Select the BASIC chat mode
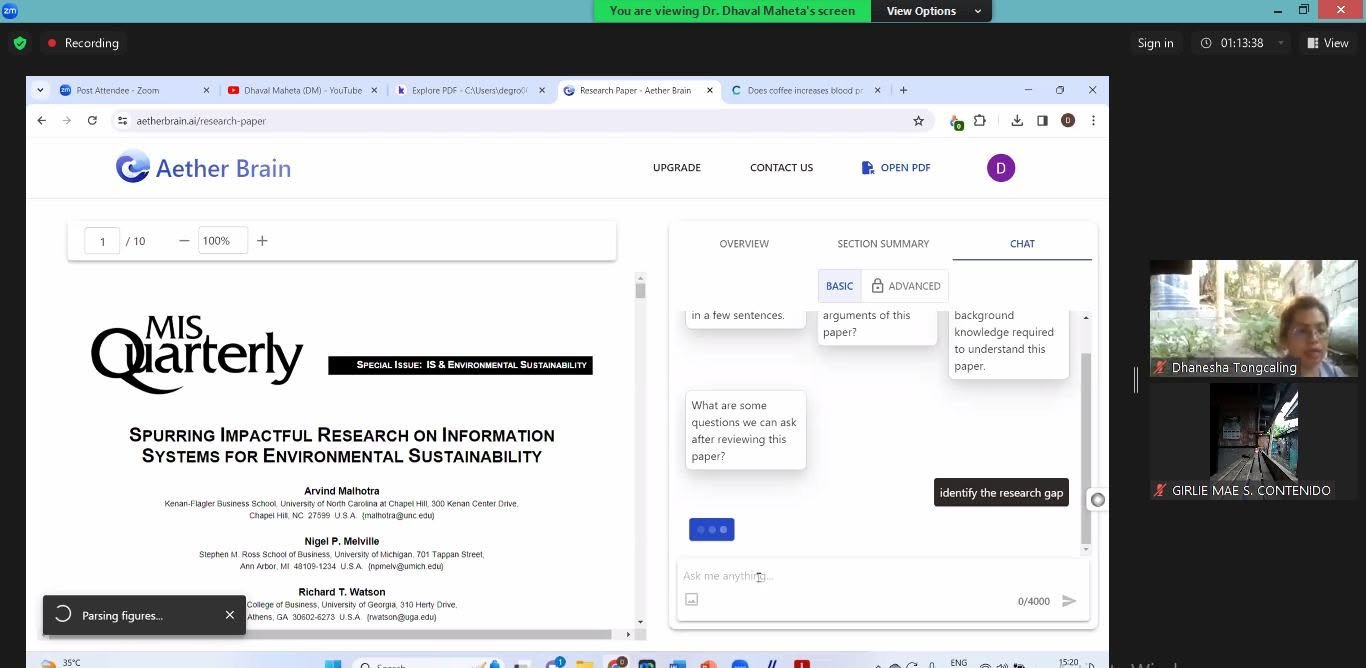The image size is (1366, 668). (x=839, y=286)
